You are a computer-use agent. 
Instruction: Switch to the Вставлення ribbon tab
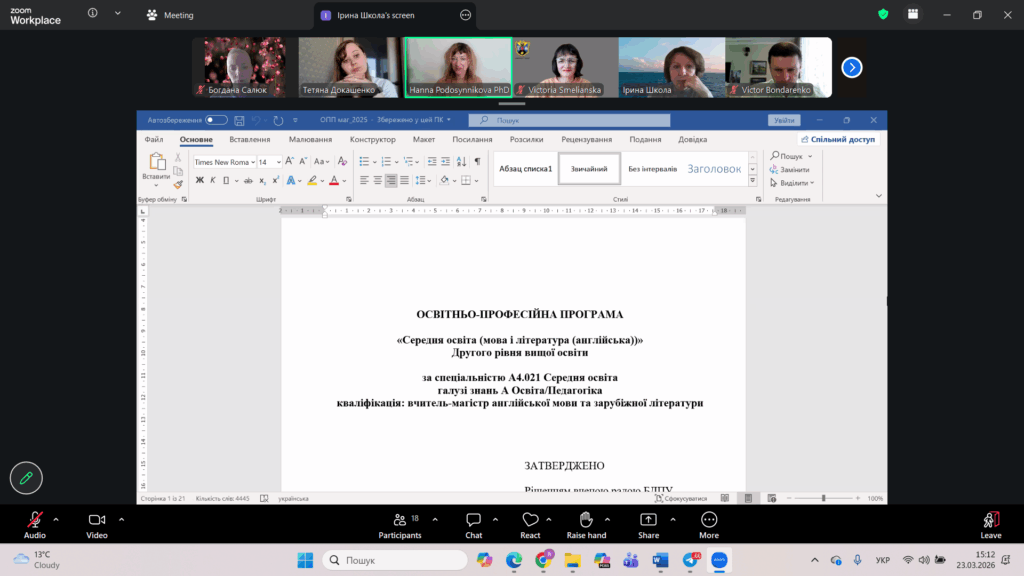(249, 140)
